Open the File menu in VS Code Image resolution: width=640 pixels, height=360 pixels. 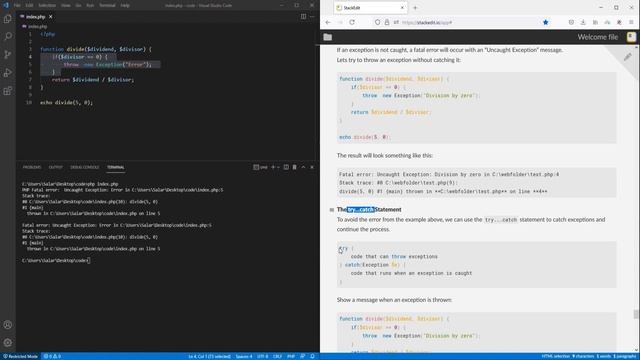(17, 5)
